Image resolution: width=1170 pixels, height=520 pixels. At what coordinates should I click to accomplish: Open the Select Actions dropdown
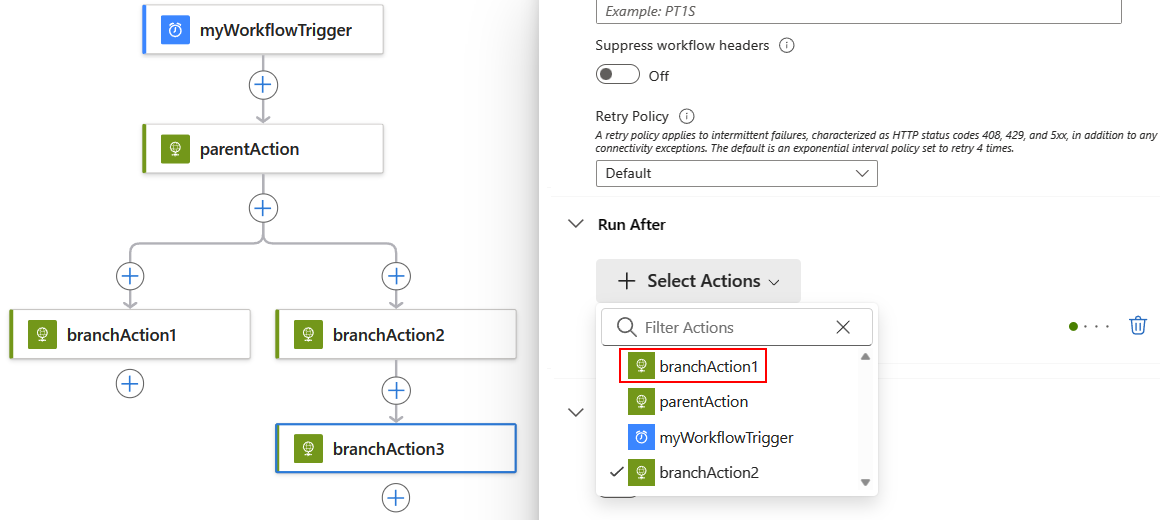pyautogui.click(x=698, y=281)
